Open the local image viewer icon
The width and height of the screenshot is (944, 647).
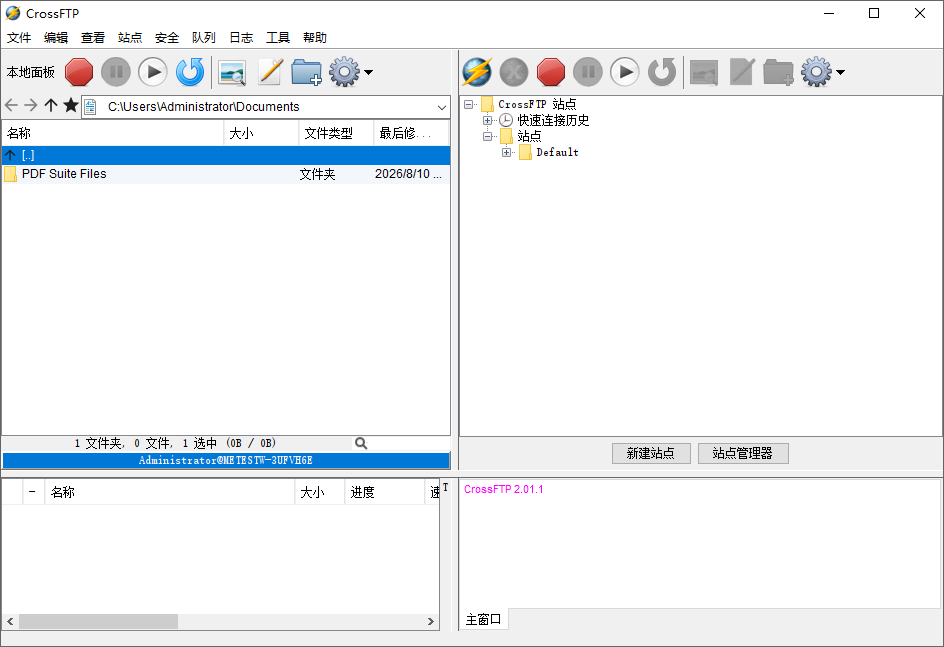pyautogui.click(x=232, y=72)
